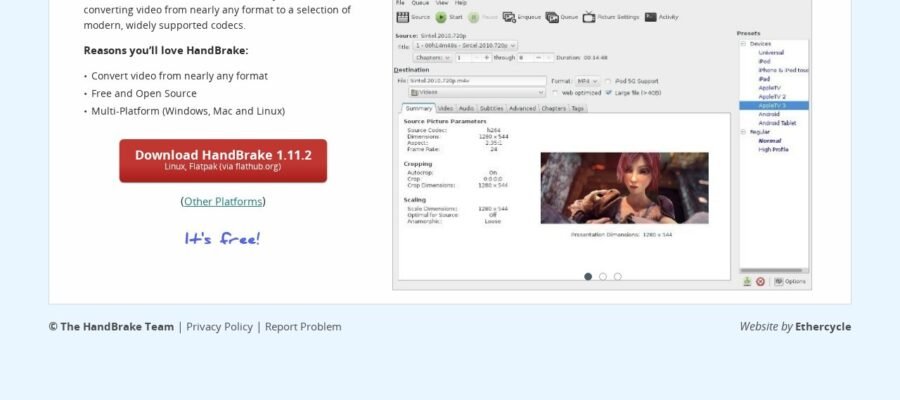The width and height of the screenshot is (900, 400).
Task: Select the iPad preset
Action: point(764,79)
